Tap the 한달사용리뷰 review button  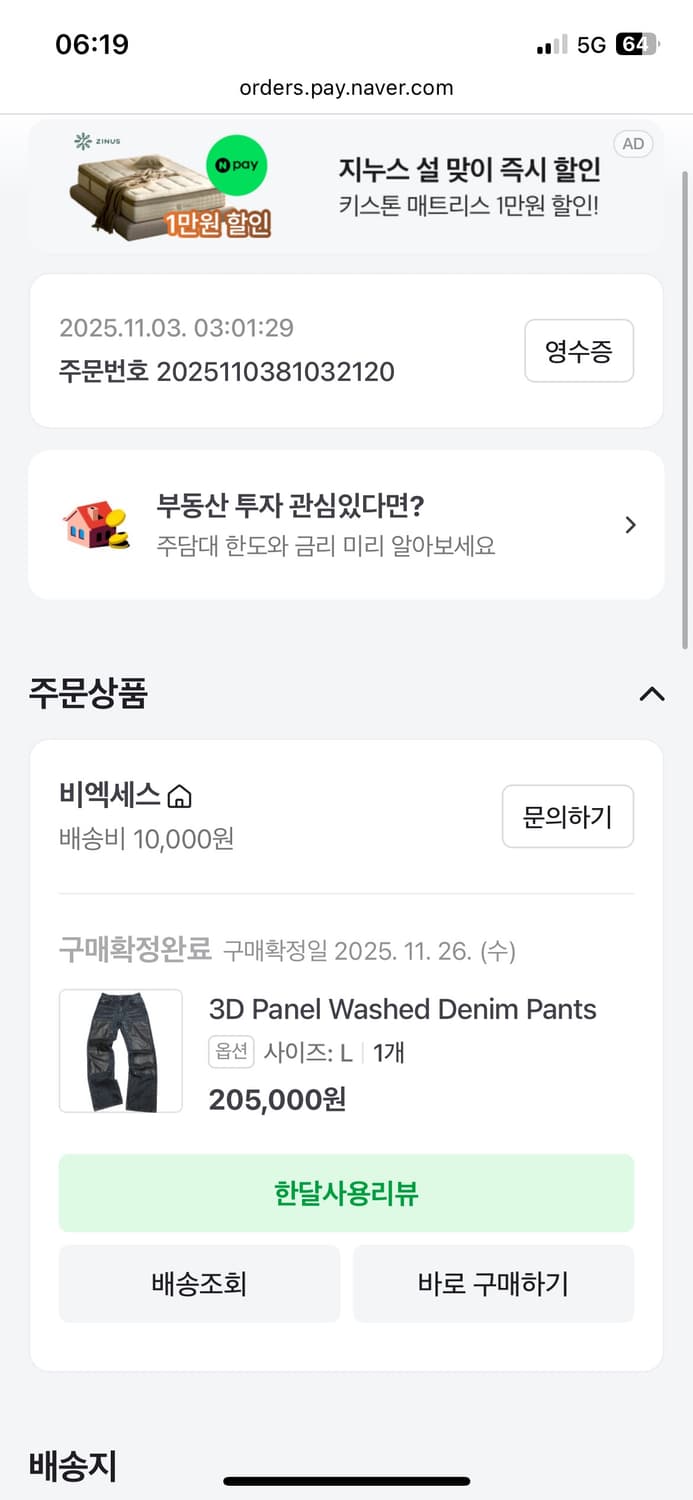pyautogui.click(x=346, y=1192)
